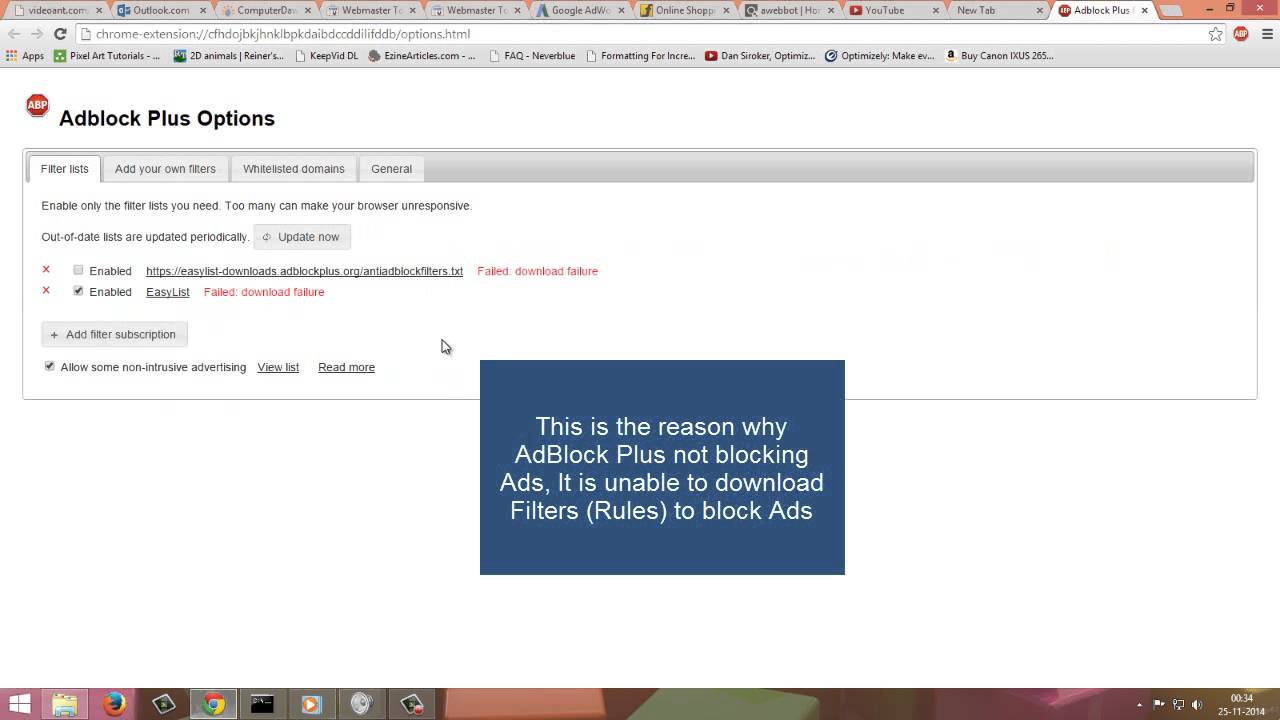
Task: Switch to the awebbot browser tab
Action: [x=789, y=11]
